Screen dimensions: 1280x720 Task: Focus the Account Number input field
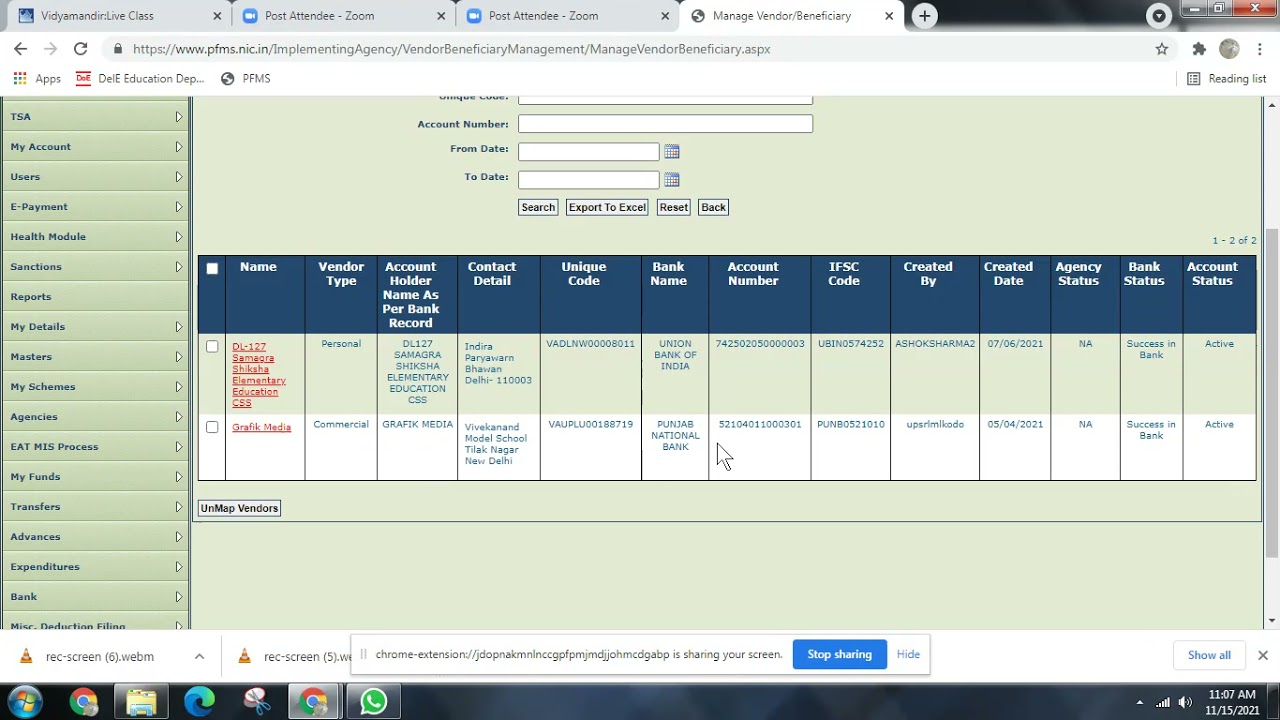(x=665, y=124)
